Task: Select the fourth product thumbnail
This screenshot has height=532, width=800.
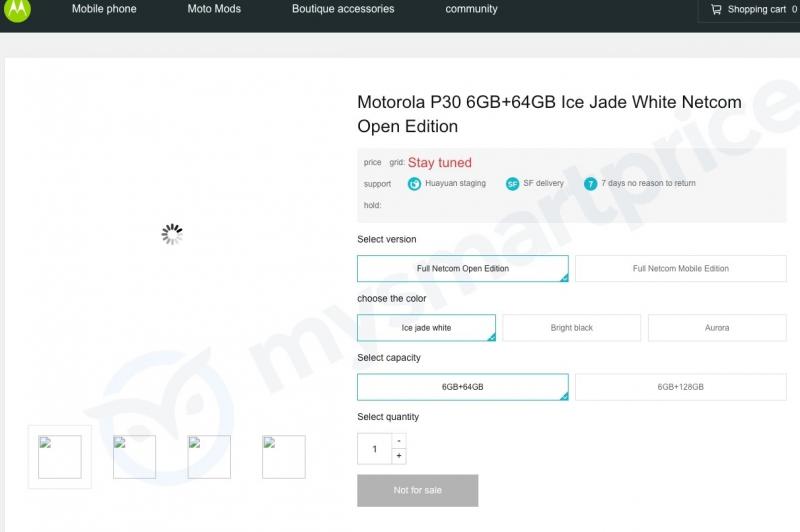Action: pyautogui.click(x=283, y=457)
